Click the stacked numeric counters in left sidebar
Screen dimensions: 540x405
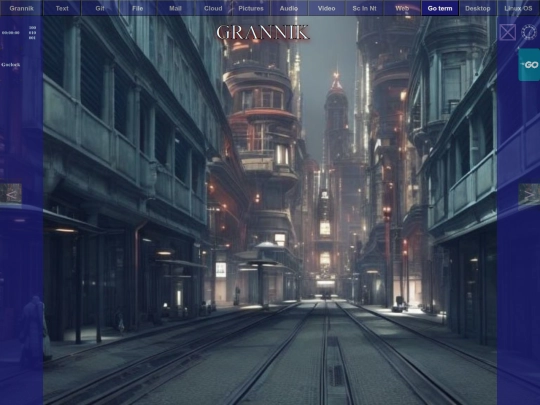click(x=32, y=33)
